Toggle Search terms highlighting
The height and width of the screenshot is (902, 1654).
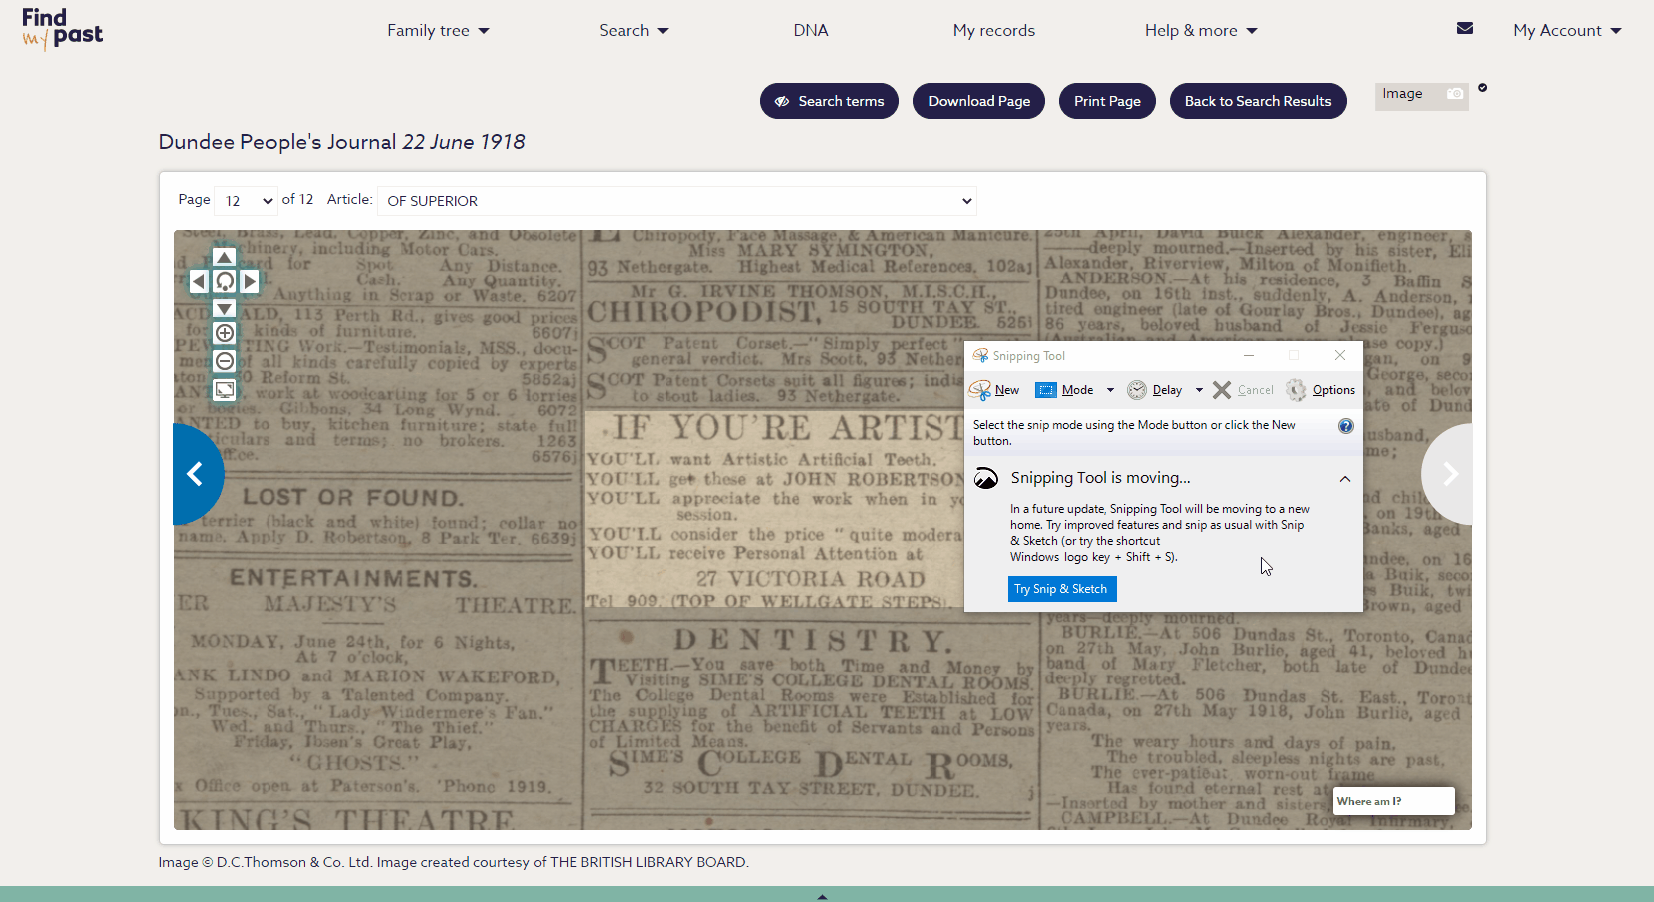pos(829,101)
